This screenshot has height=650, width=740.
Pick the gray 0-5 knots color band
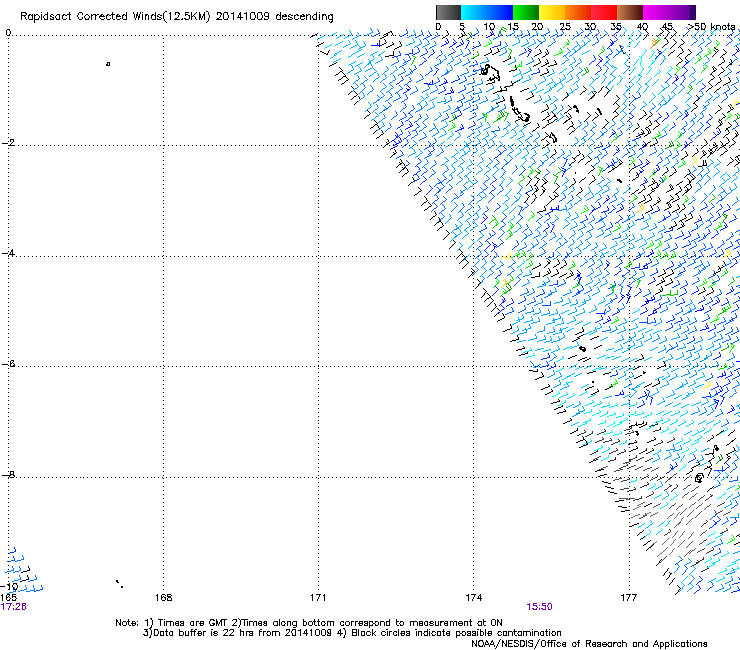pyautogui.click(x=448, y=12)
